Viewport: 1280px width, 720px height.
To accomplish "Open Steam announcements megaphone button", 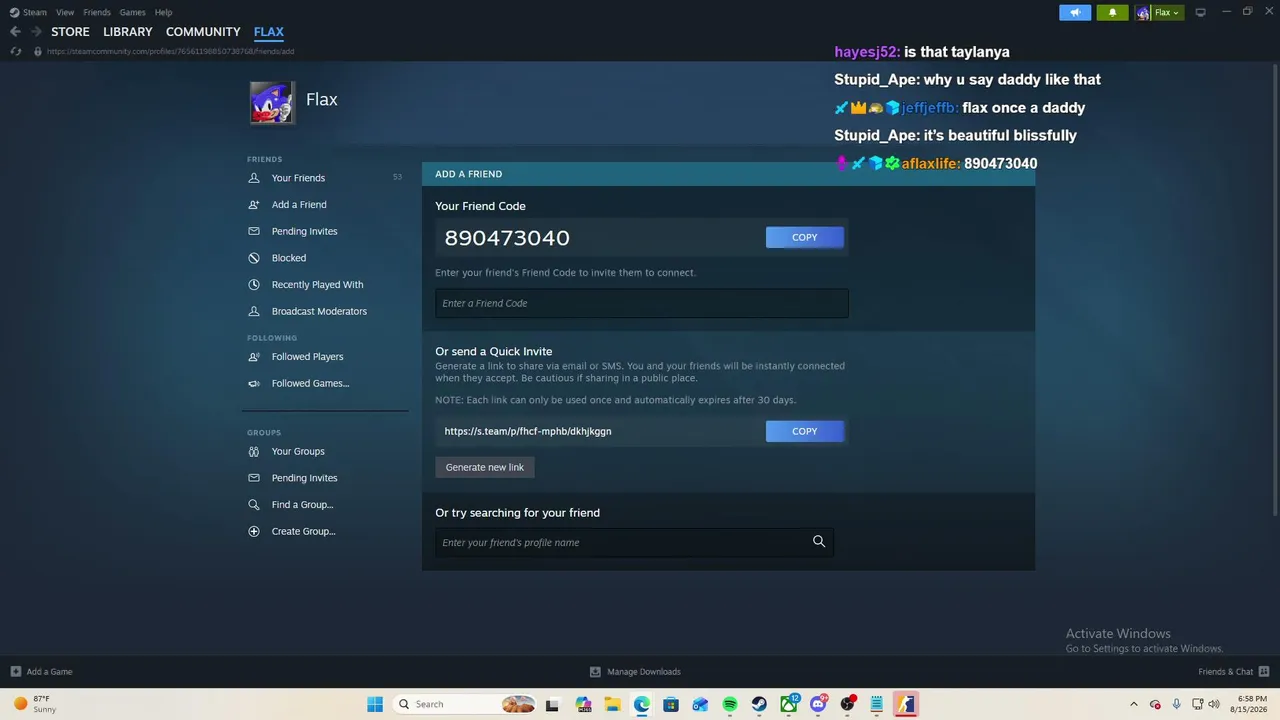I will click(x=1075, y=12).
